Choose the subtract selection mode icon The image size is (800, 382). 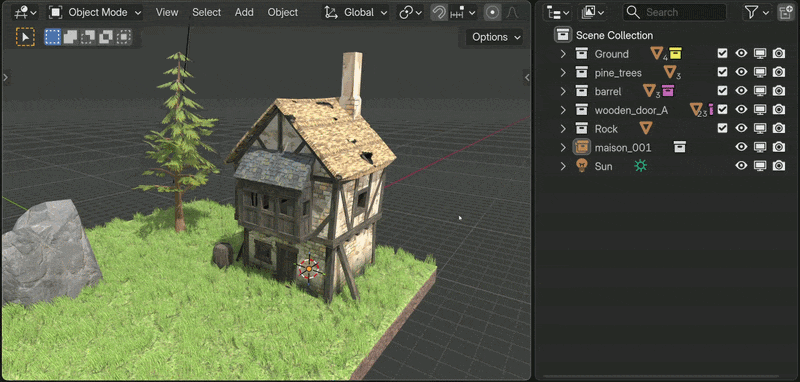[x=88, y=37]
